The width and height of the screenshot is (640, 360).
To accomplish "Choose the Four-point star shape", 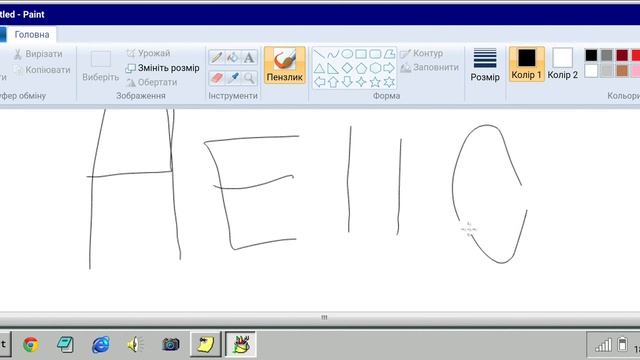I will click(x=361, y=82).
